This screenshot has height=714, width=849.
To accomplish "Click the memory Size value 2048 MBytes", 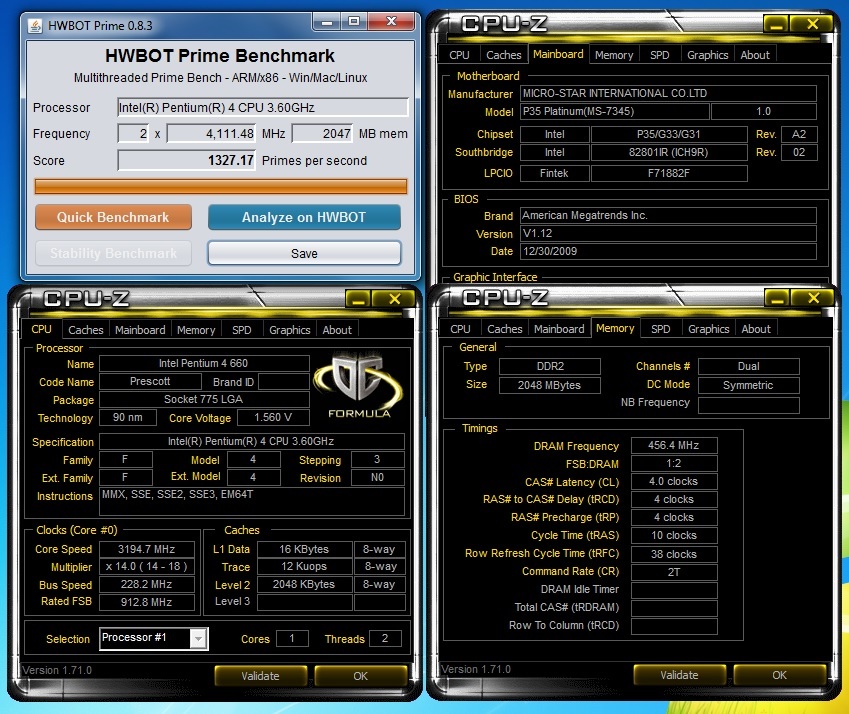I will (x=550, y=385).
